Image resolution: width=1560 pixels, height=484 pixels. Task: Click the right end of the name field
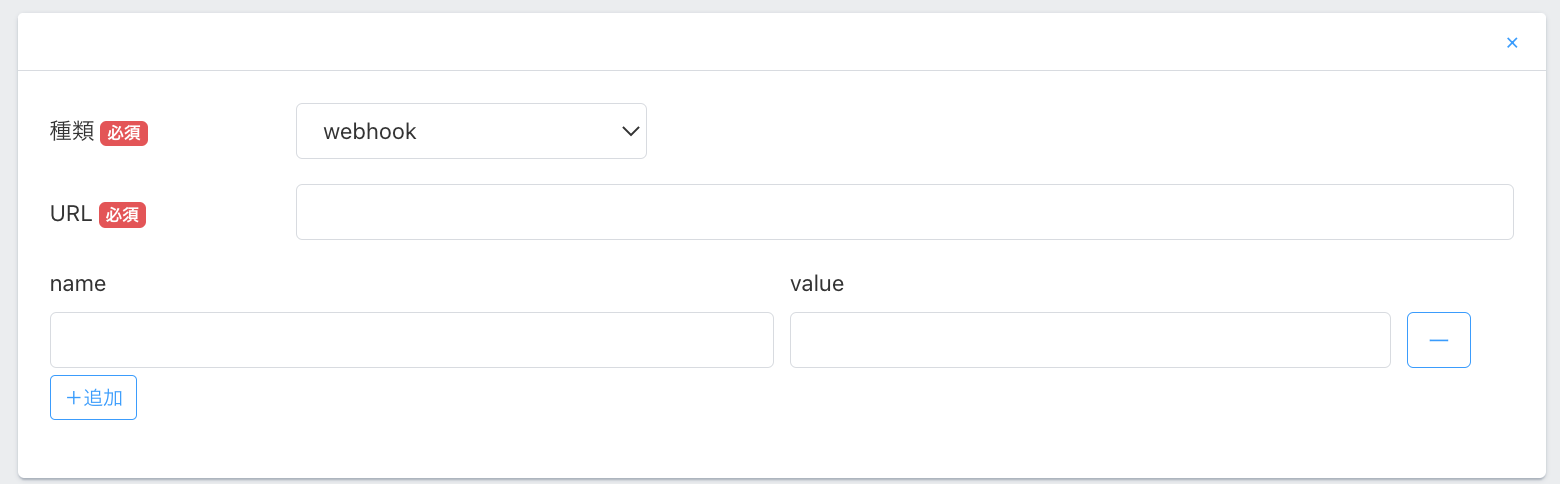click(750, 340)
